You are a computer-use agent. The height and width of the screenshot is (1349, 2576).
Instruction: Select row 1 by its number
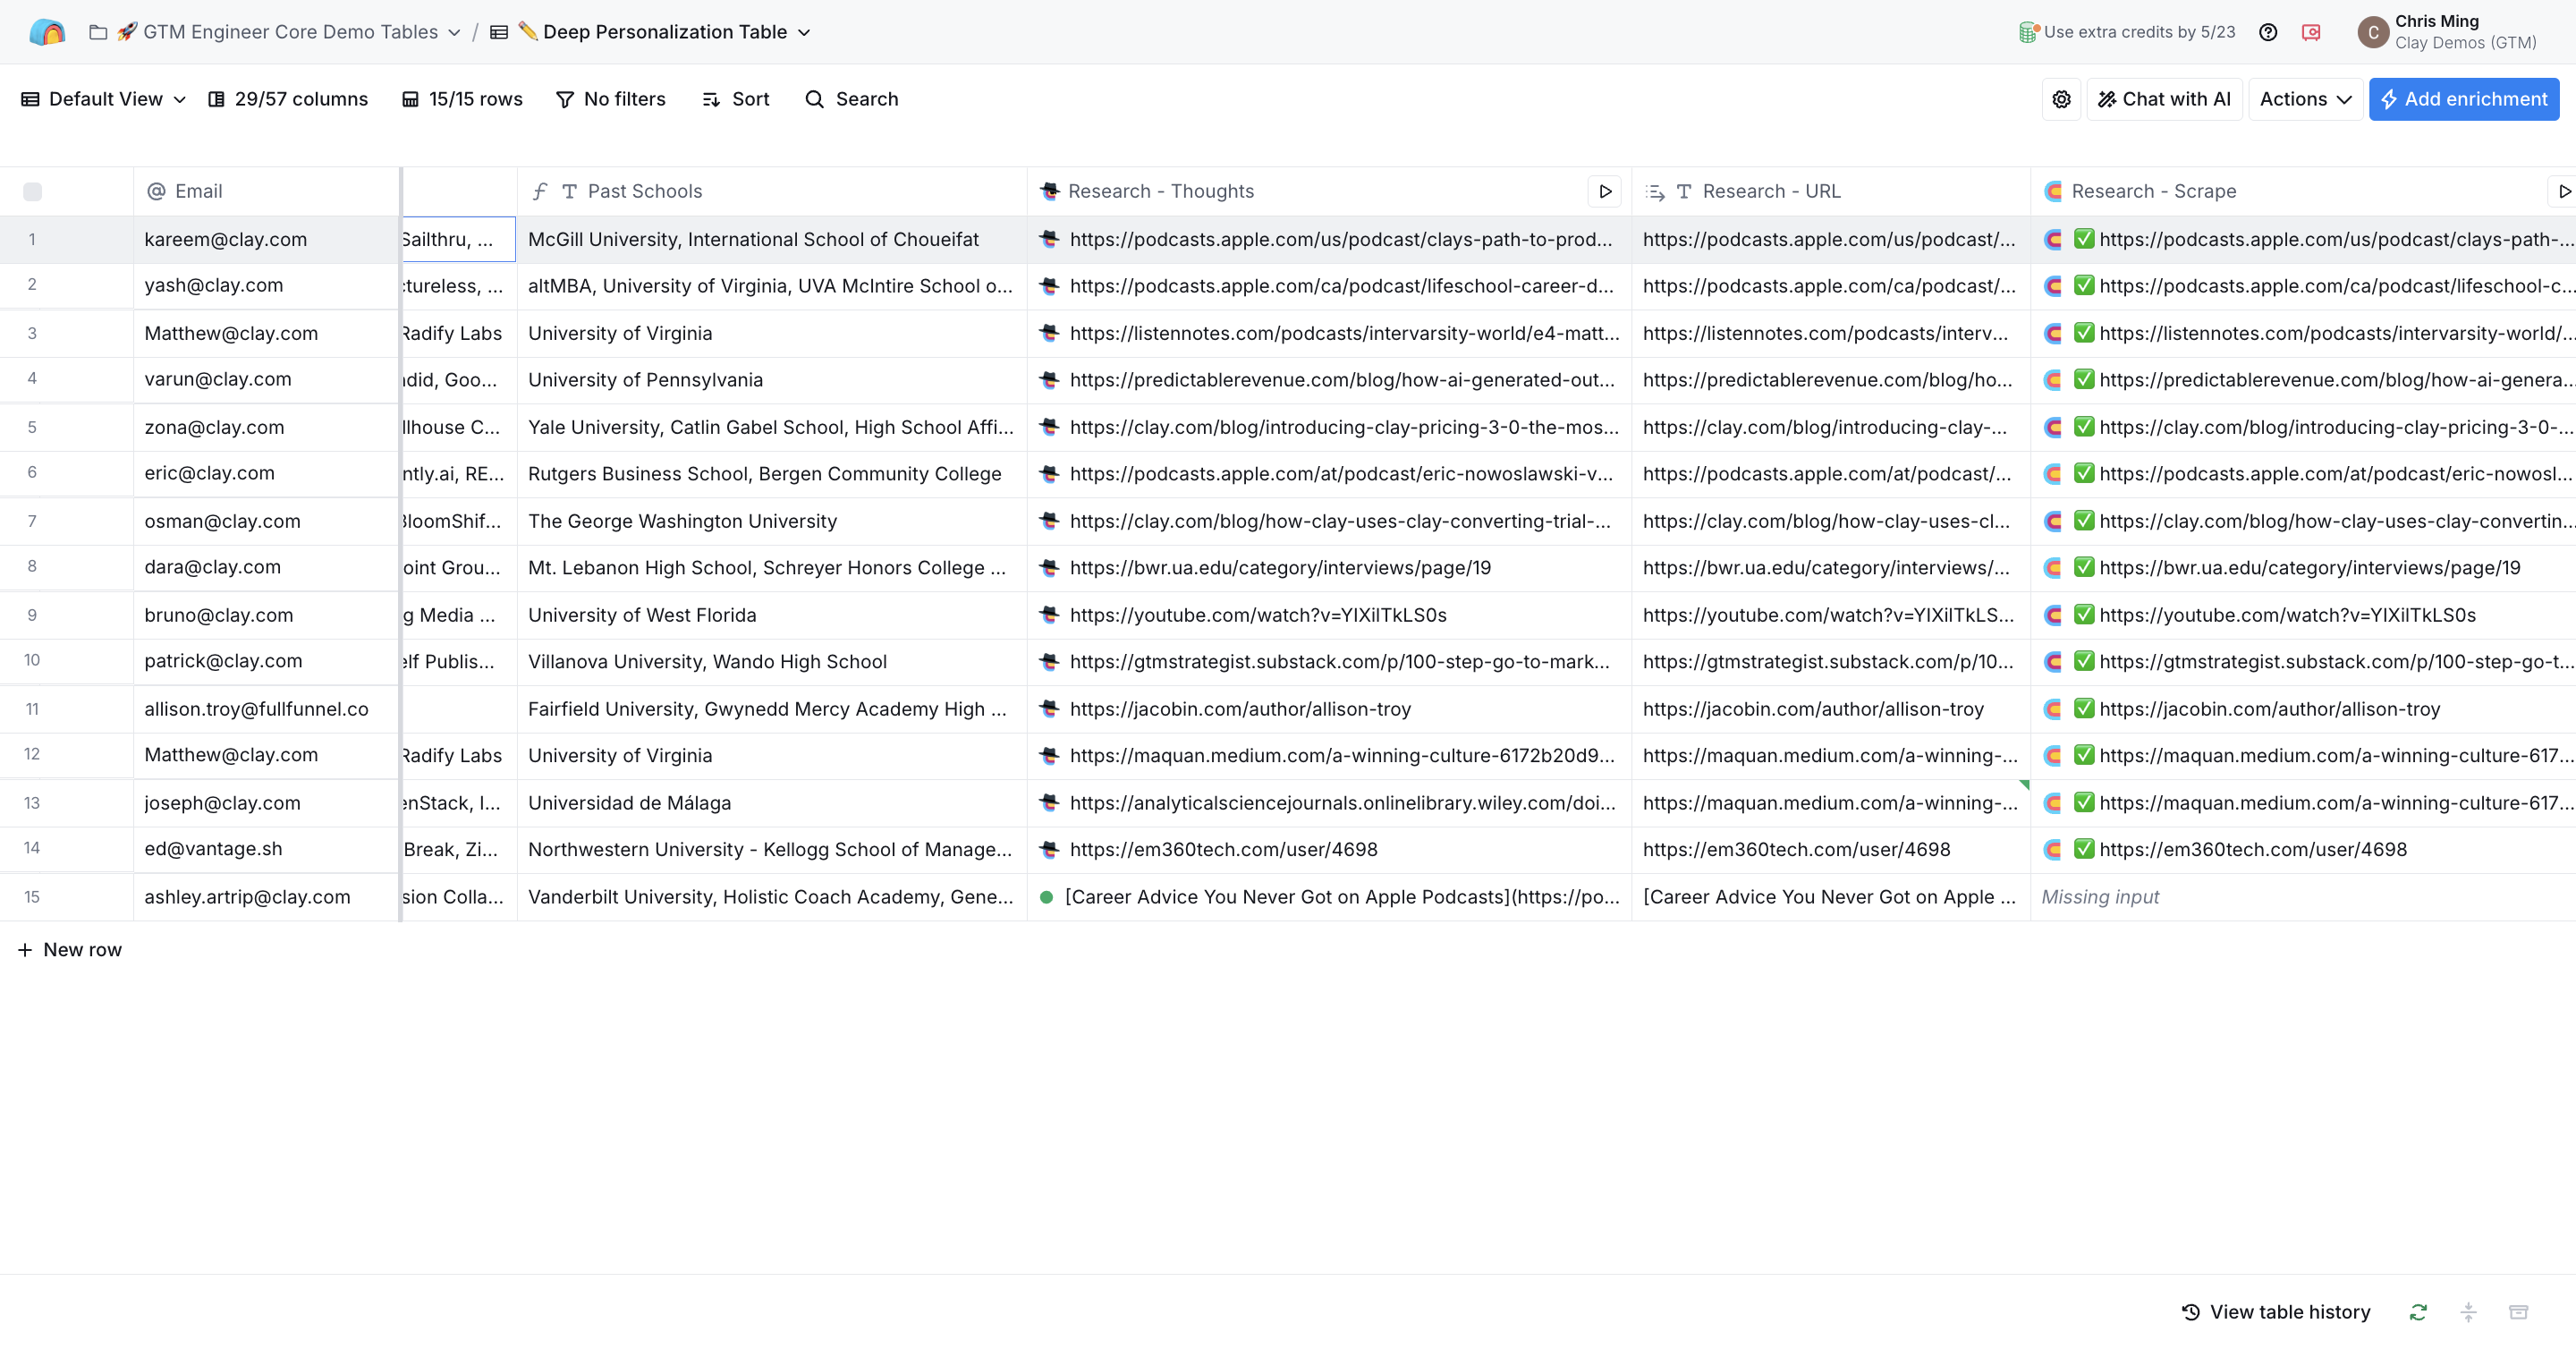pos(32,239)
